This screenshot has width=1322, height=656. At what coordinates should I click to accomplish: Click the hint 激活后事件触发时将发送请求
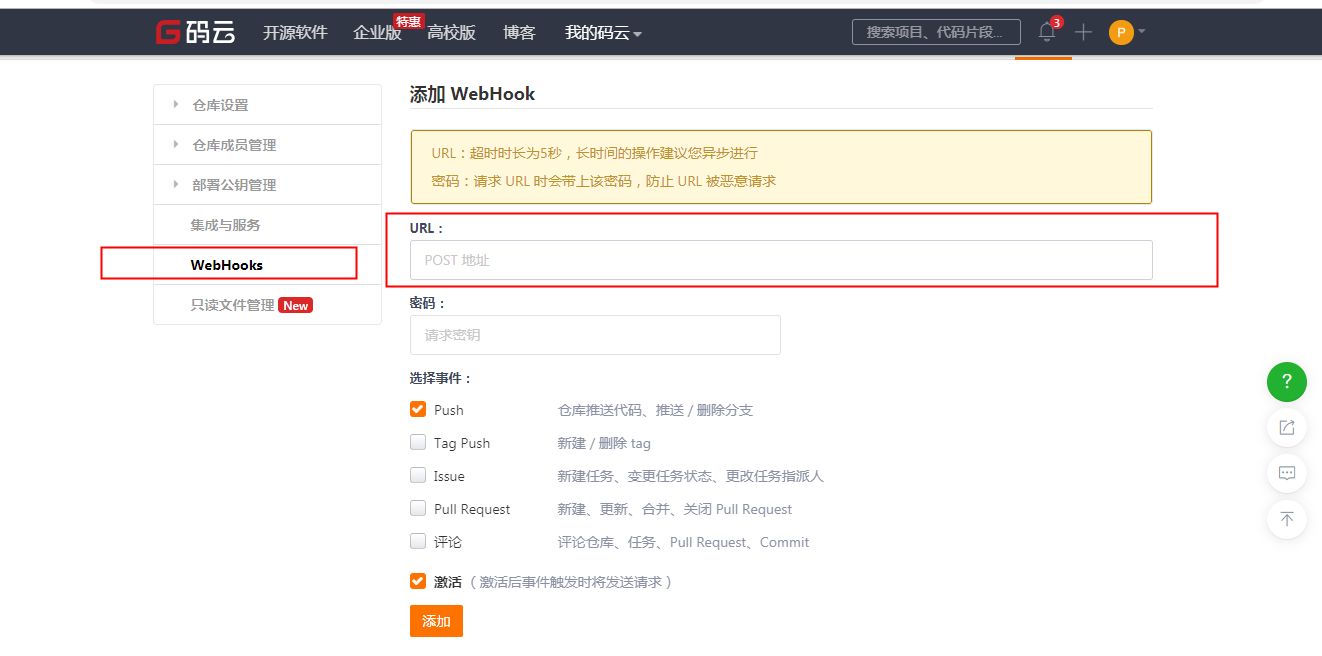[570, 581]
